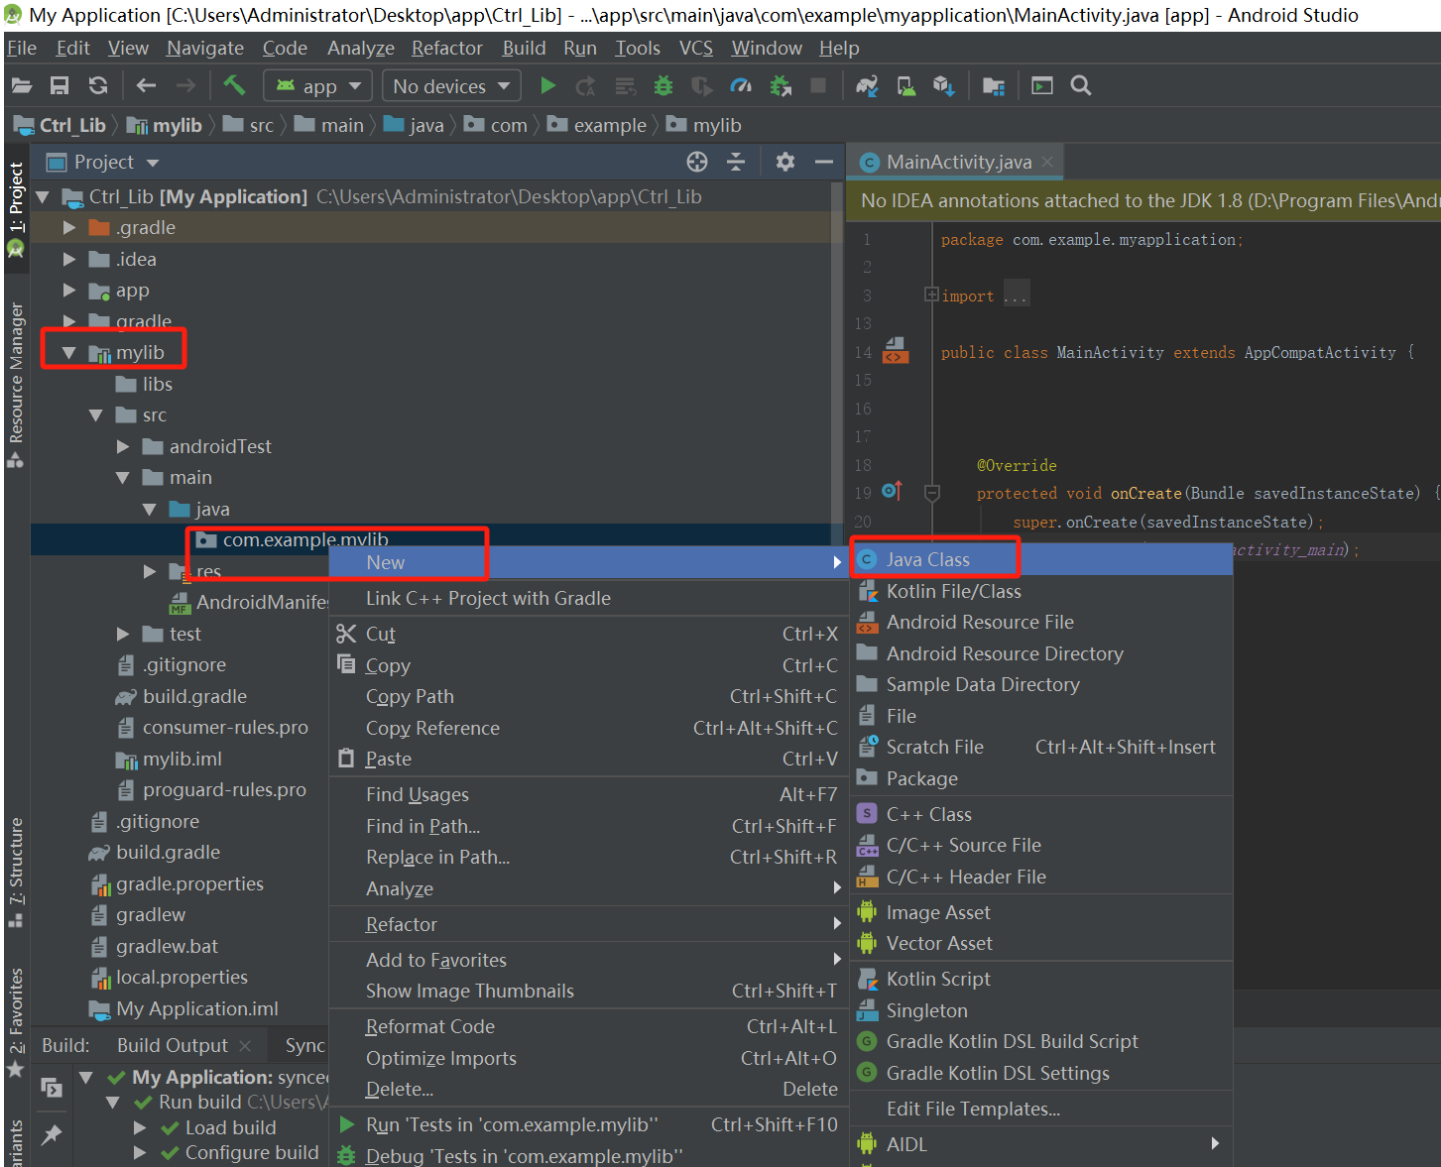Expand folded import block on line 3
This screenshot has width=1441, height=1167.
click(x=931, y=295)
